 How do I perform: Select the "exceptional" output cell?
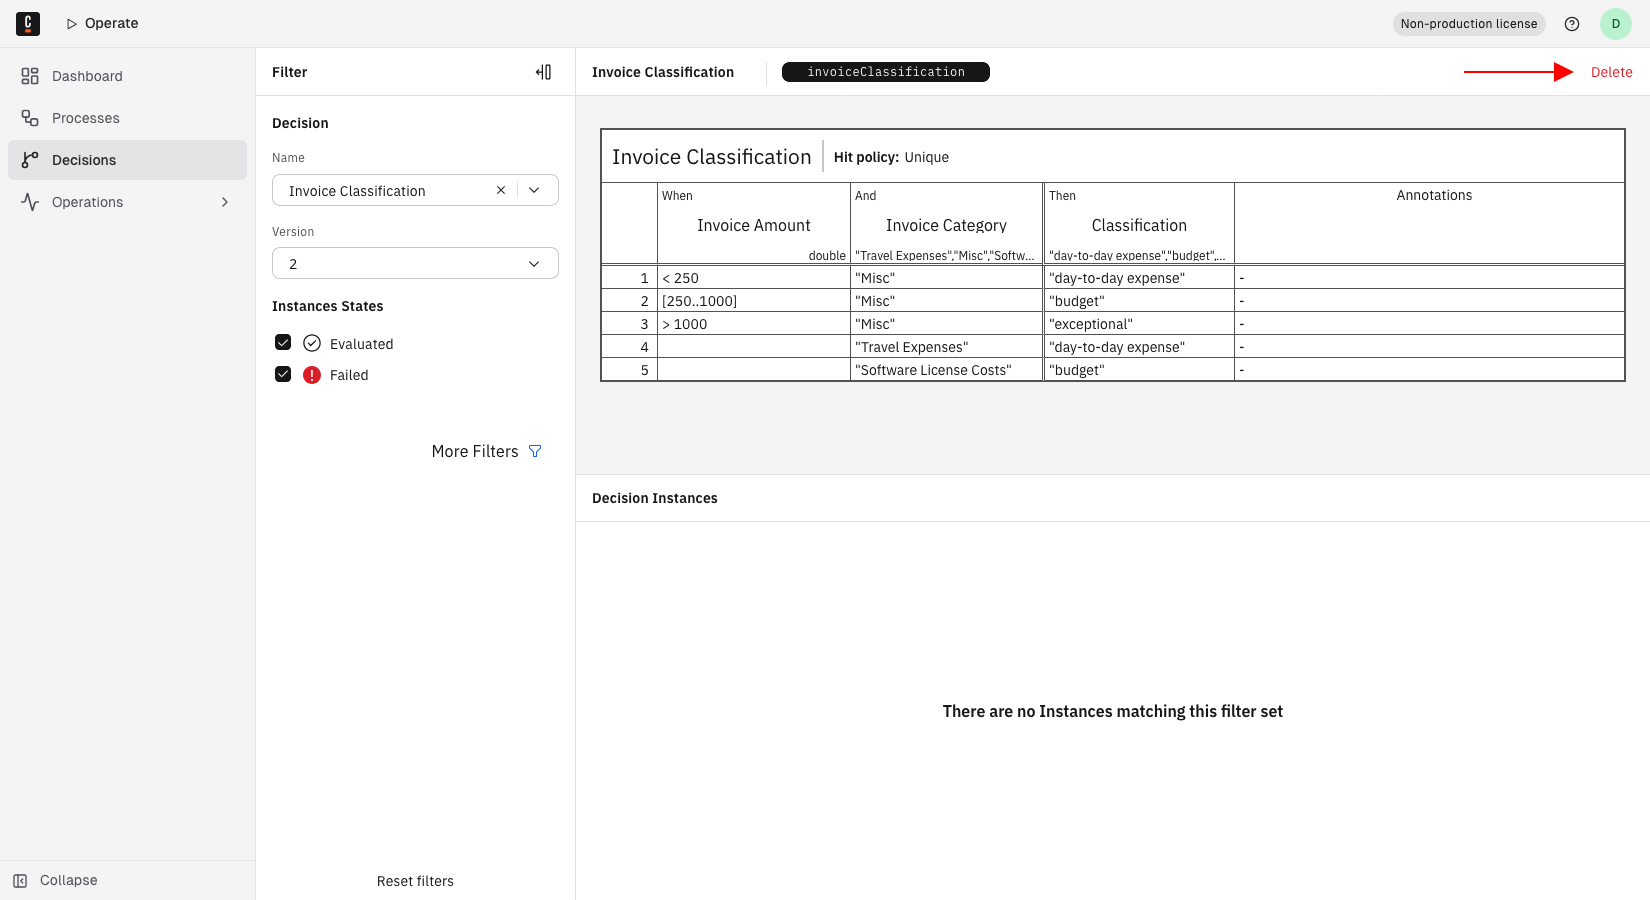[x=1139, y=324]
